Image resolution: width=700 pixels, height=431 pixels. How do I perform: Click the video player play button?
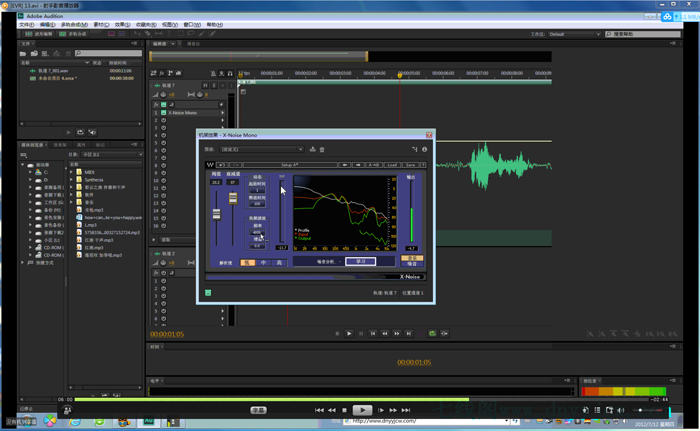362,410
